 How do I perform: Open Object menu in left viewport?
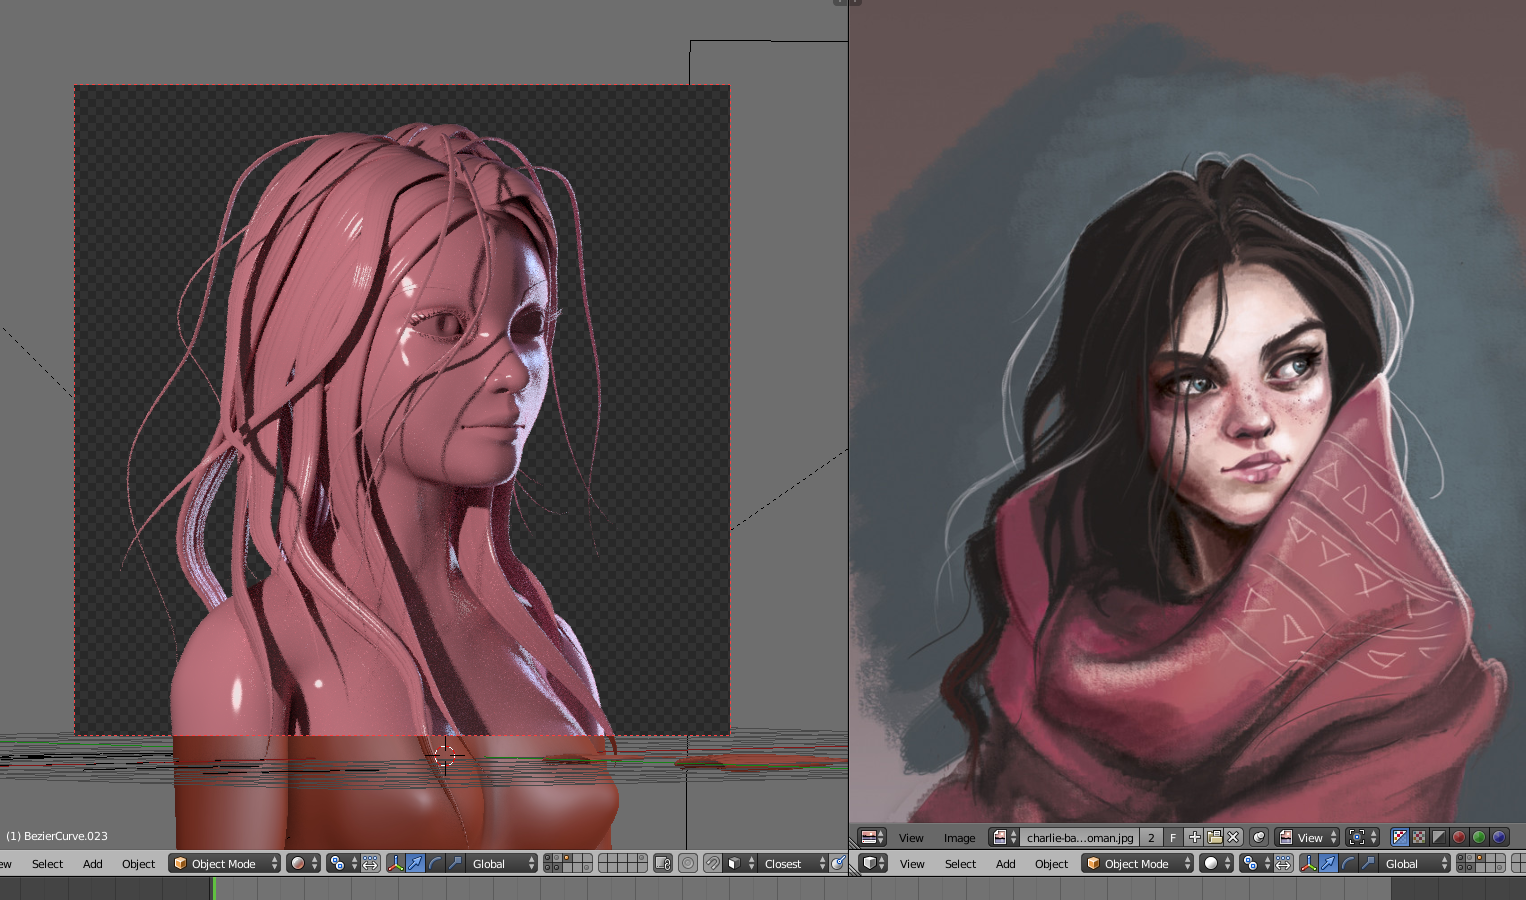pos(138,863)
